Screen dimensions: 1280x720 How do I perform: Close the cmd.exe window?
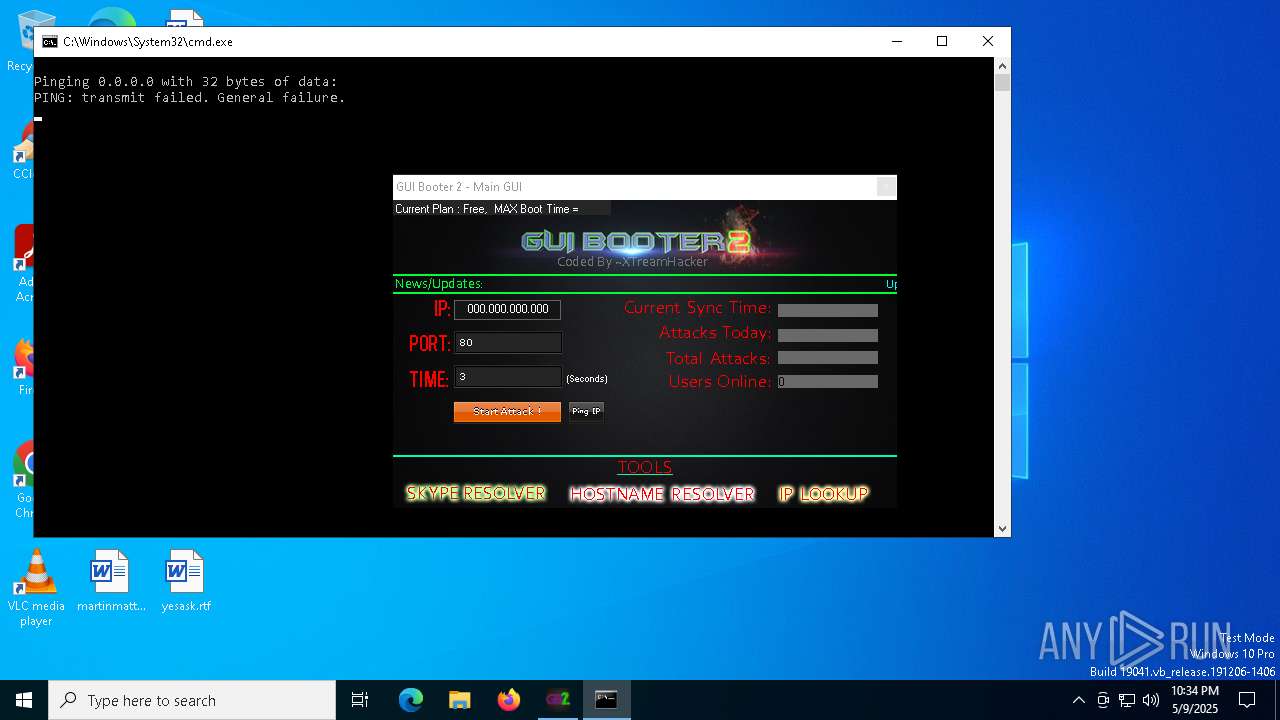987,41
